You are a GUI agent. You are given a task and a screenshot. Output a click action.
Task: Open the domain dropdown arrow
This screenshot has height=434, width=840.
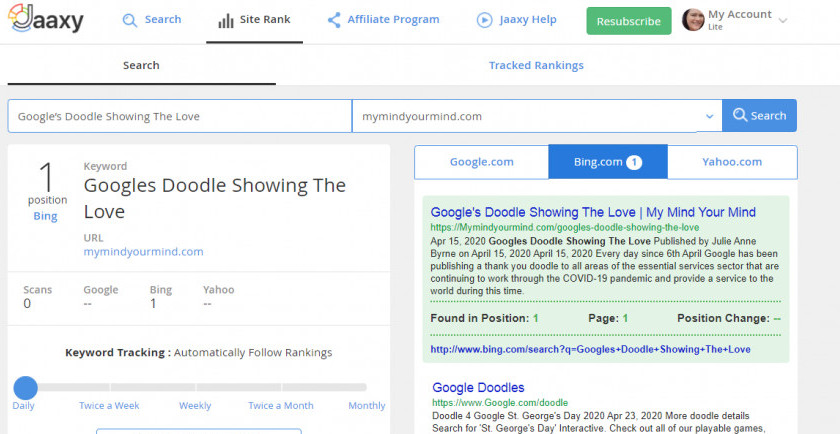[x=709, y=116]
